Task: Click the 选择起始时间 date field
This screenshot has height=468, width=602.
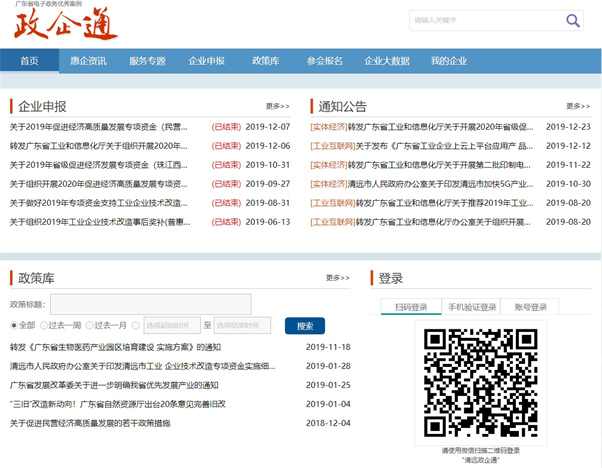Action: pos(172,326)
